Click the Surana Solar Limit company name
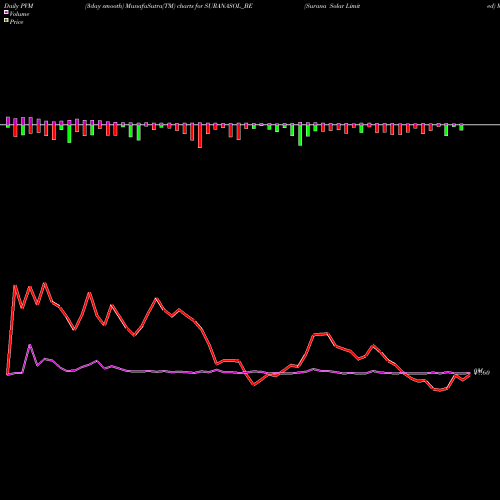Image resolution: width=500 pixels, height=500 pixels. pyautogui.click(x=332, y=6)
